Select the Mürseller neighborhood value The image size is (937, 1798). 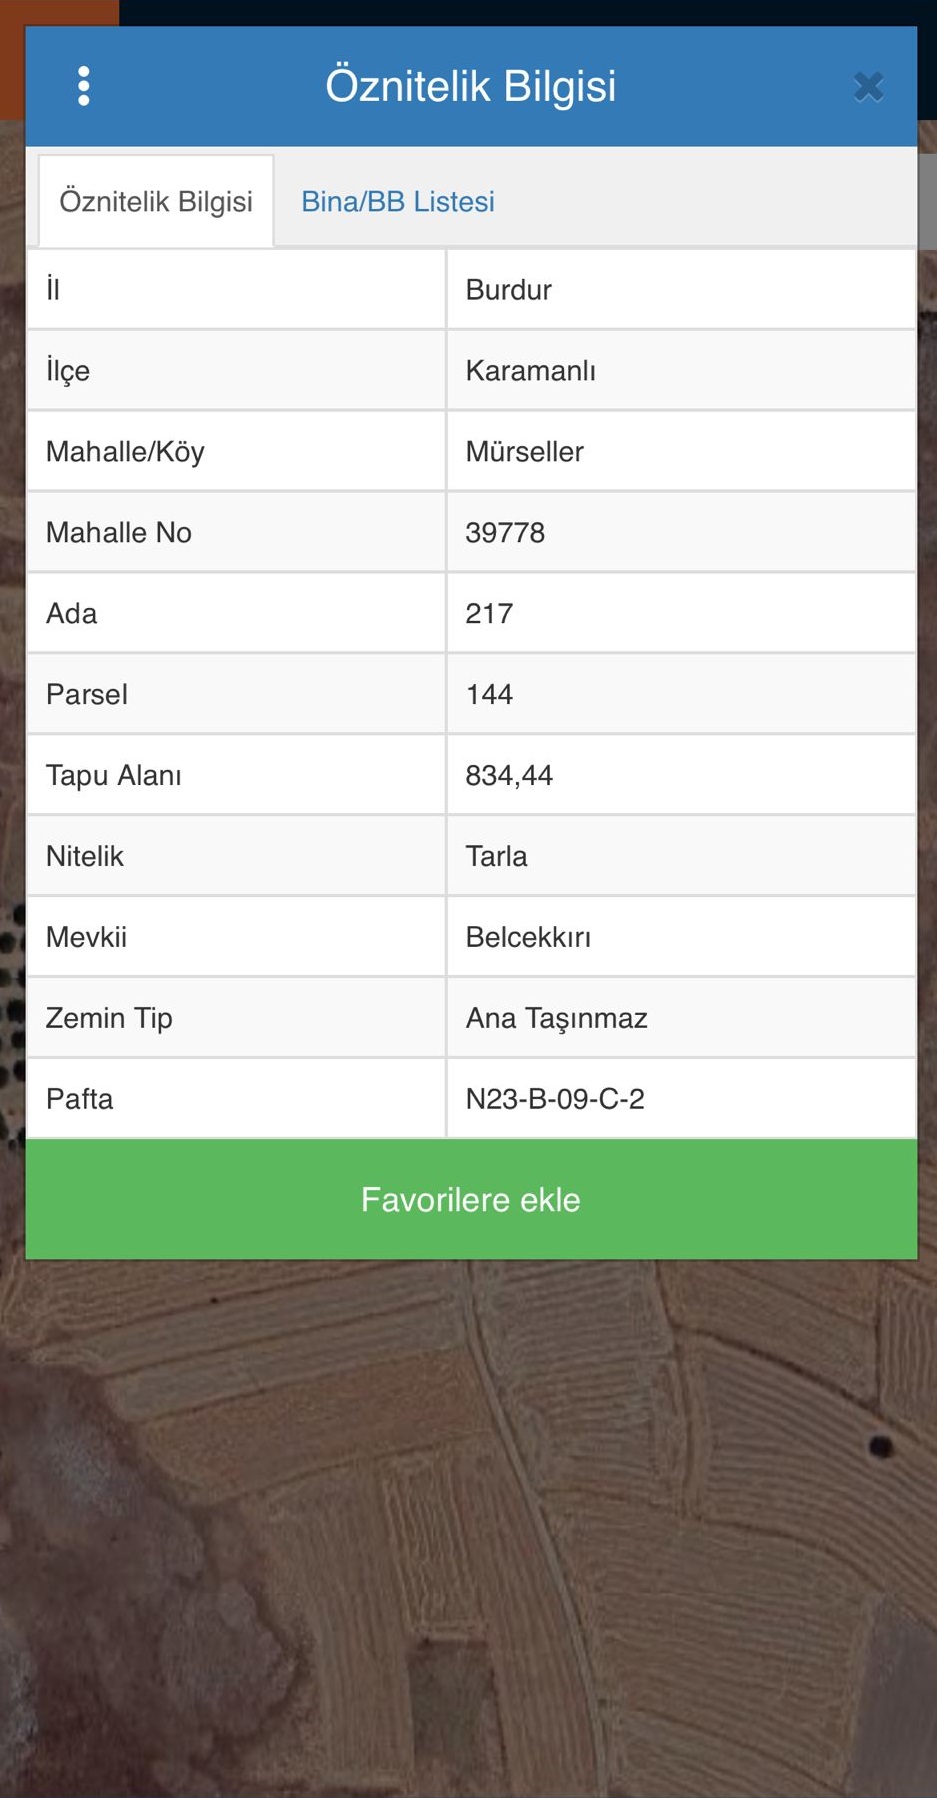click(x=525, y=452)
